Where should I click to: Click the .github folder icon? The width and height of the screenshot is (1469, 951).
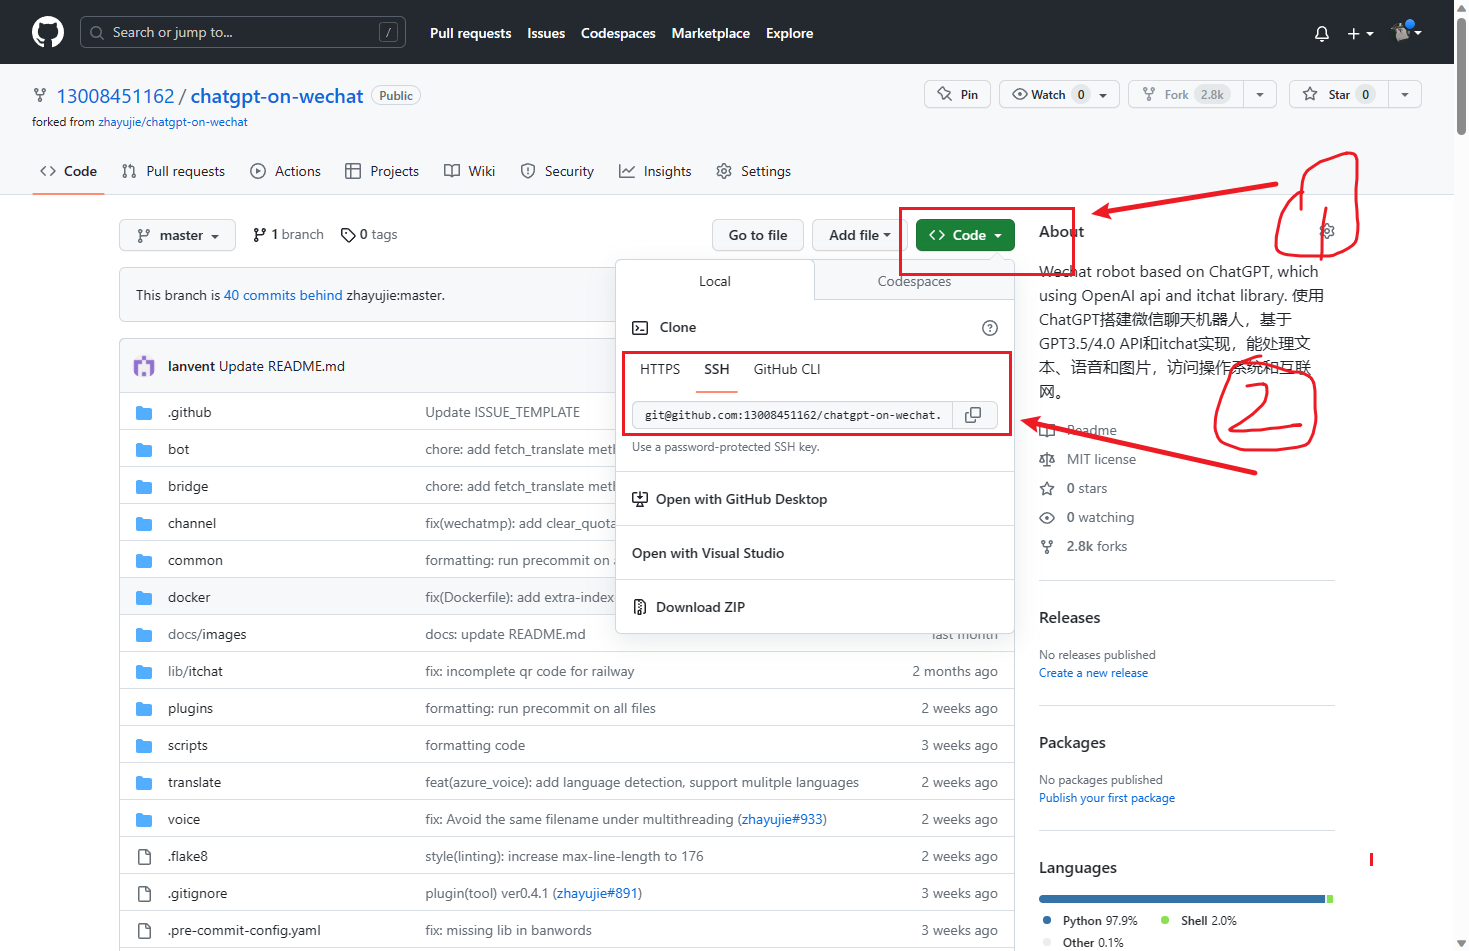coord(144,412)
